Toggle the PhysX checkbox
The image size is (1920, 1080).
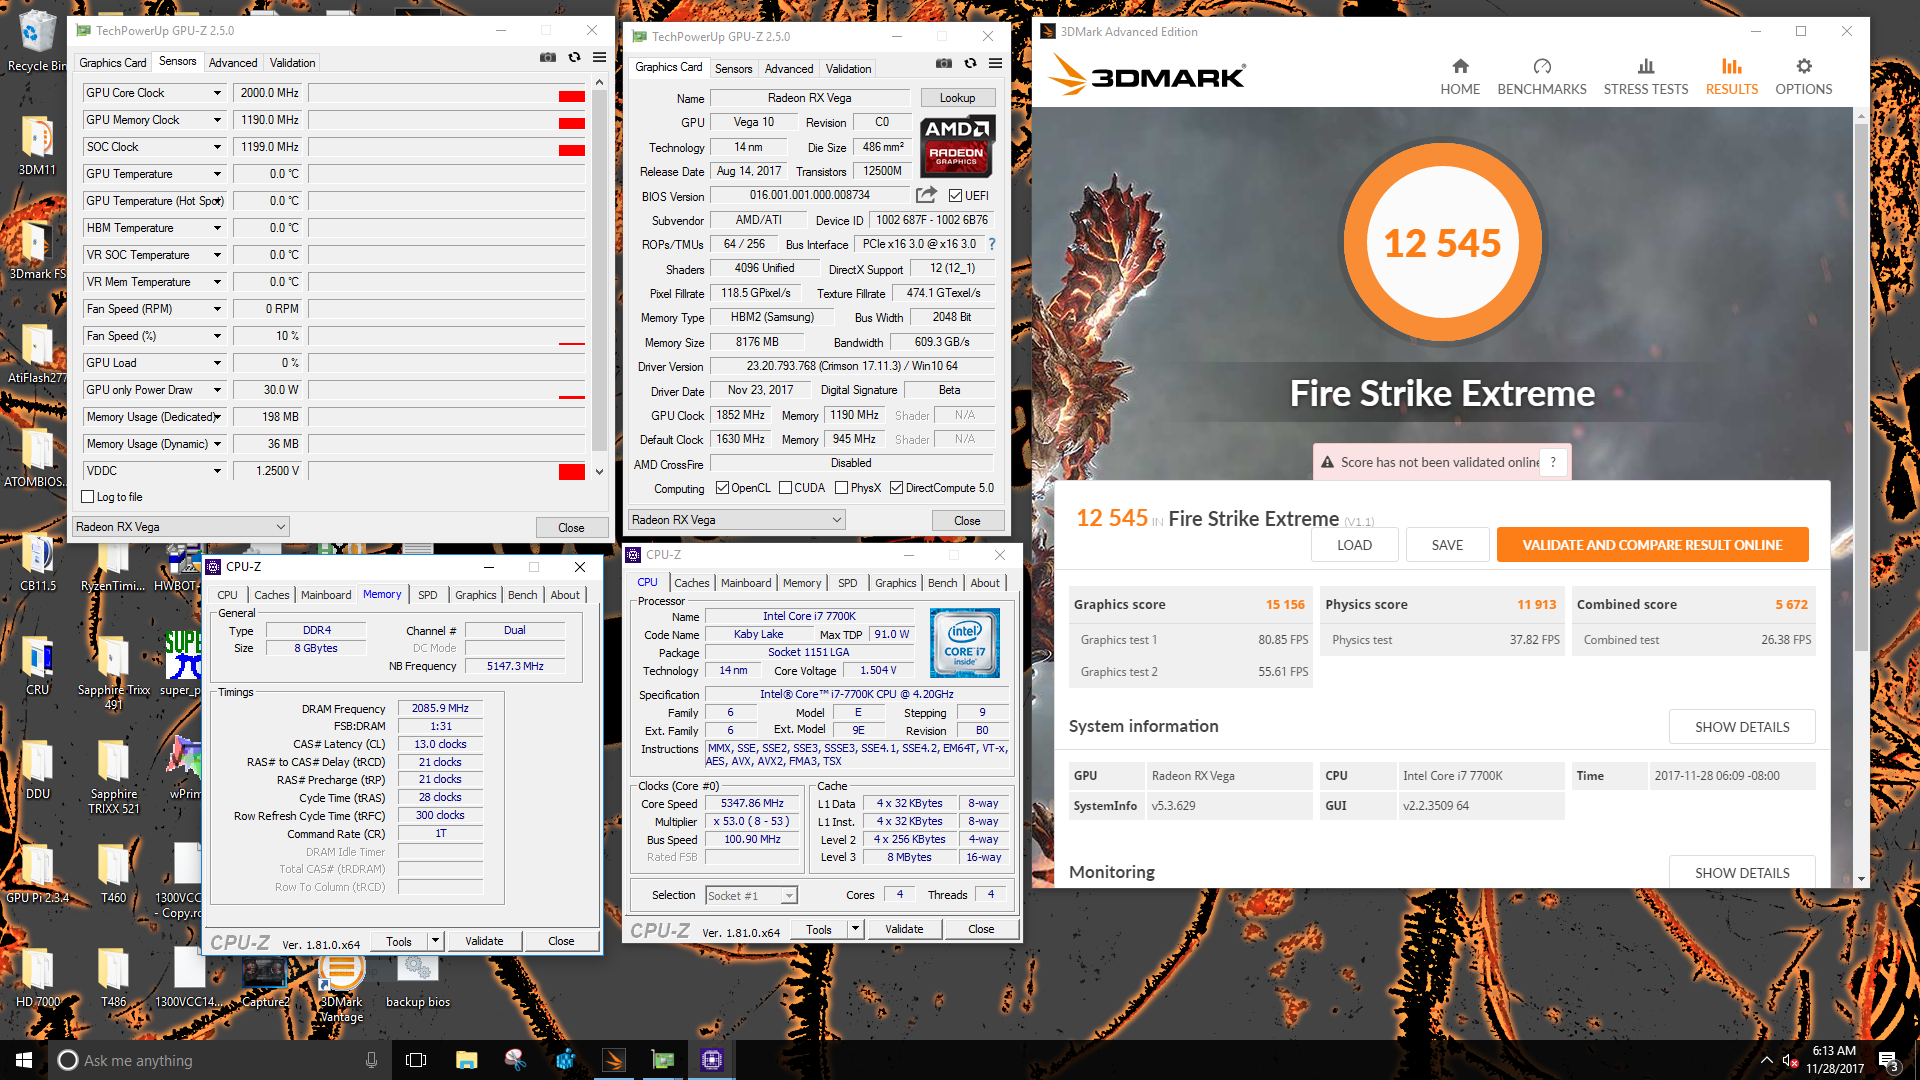(x=842, y=488)
